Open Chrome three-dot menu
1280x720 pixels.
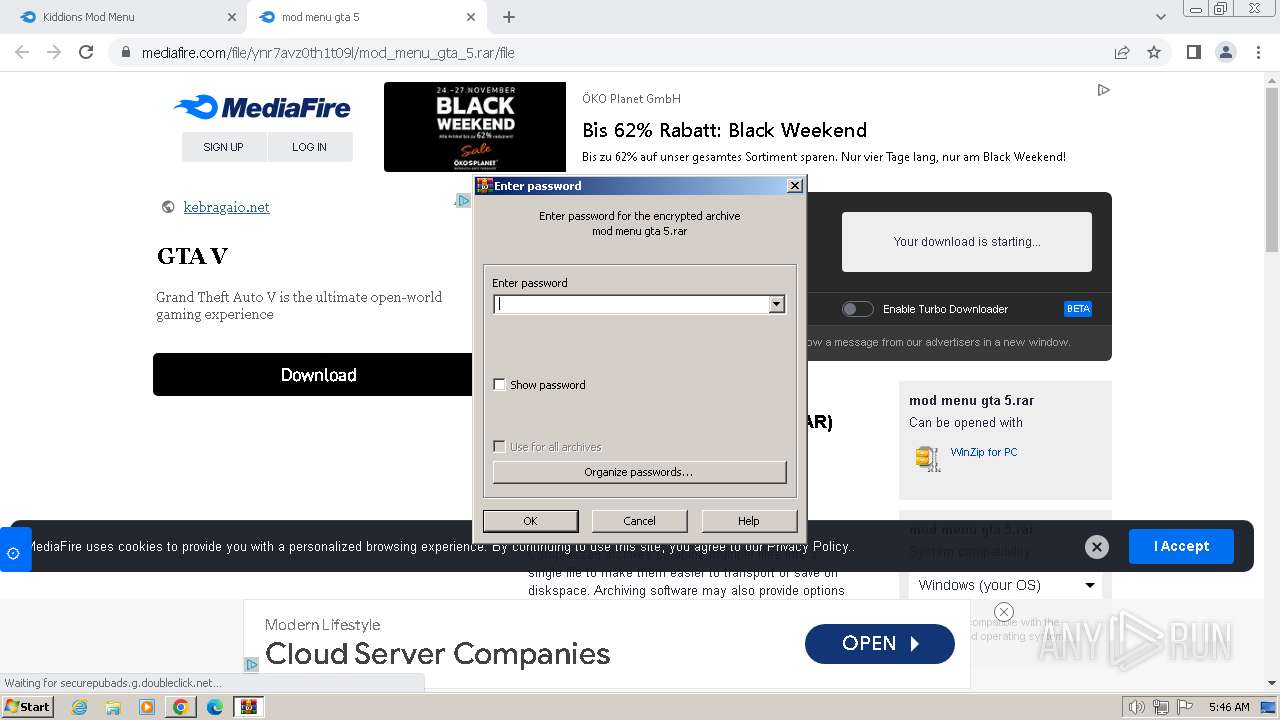(x=1258, y=52)
